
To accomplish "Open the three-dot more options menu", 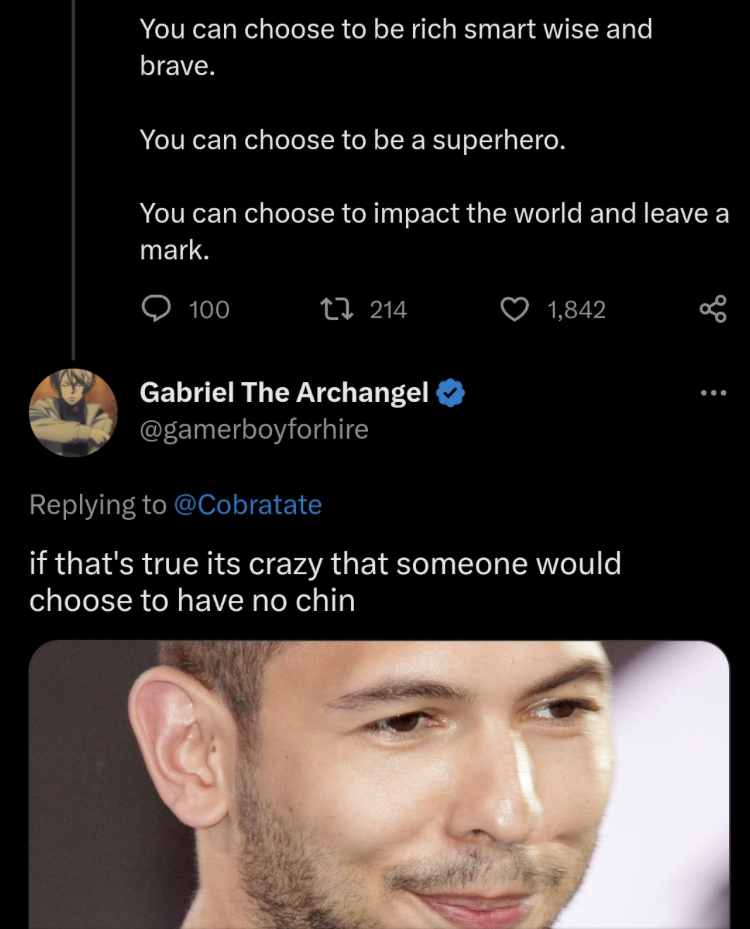I will tap(712, 393).
